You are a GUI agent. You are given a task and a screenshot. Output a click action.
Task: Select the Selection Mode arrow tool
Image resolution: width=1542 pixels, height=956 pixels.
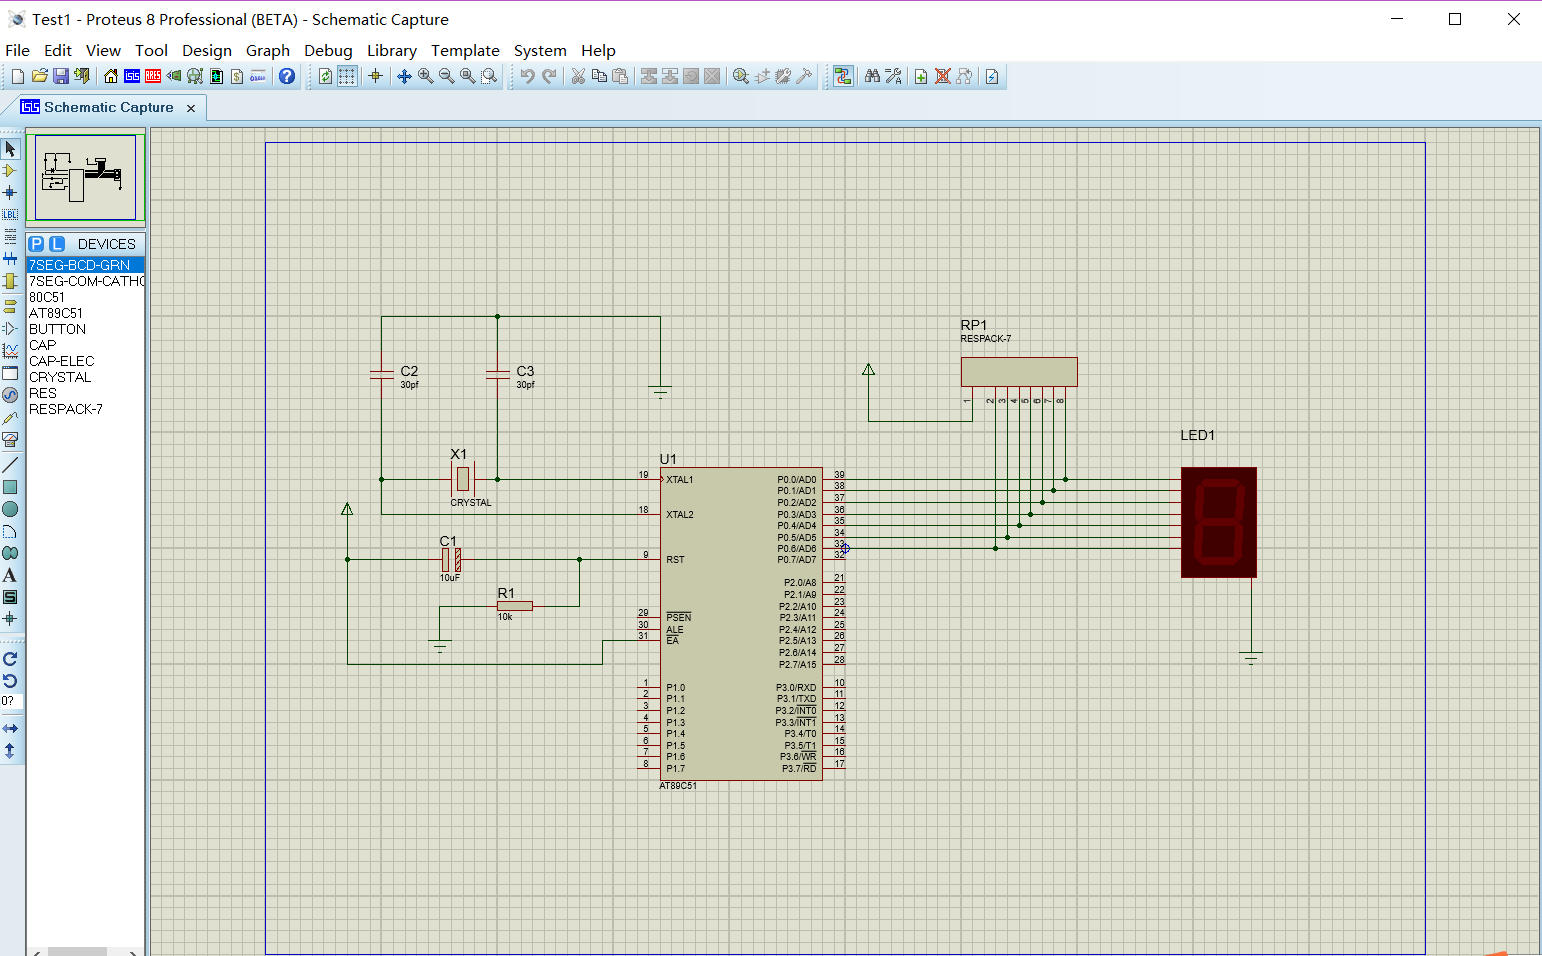click(10, 149)
